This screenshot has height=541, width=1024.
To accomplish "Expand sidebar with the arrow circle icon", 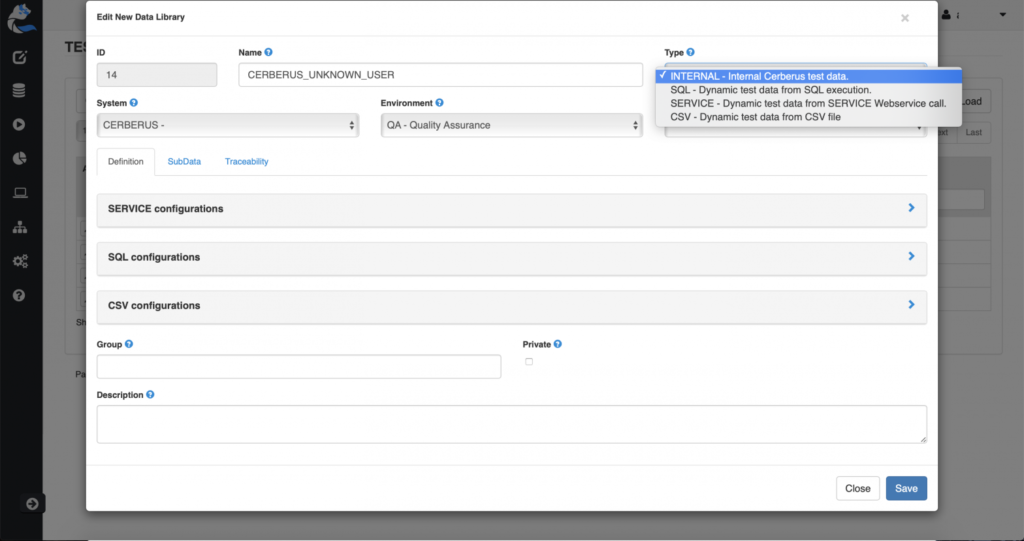I will pos(32,504).
